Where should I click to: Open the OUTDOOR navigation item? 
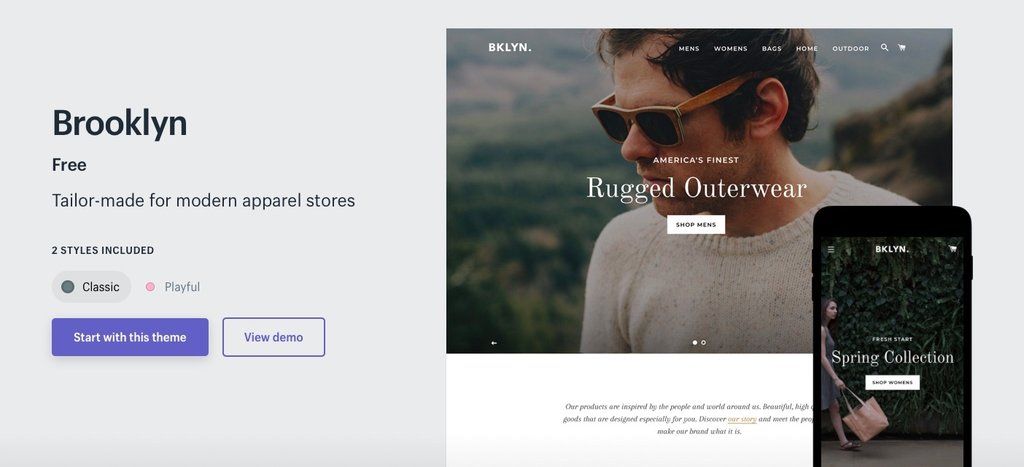pos(850,49)
